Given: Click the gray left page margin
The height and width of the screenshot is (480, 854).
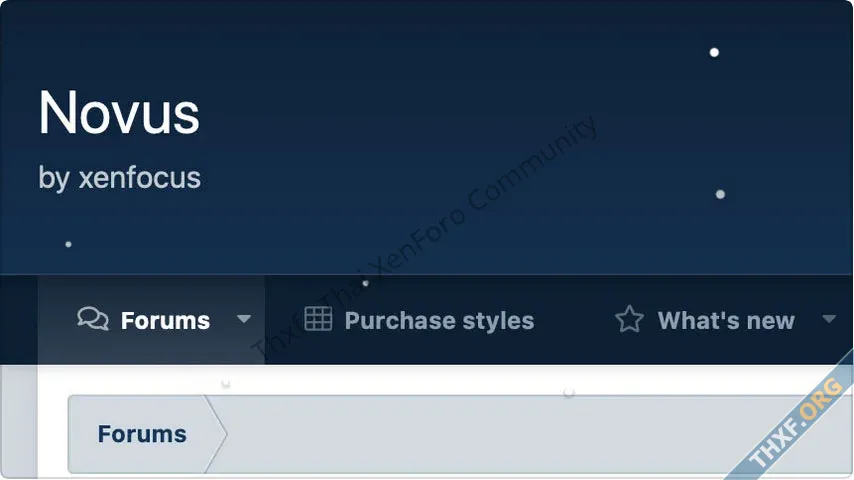Looking at the screenshot, I should (19, 422).
